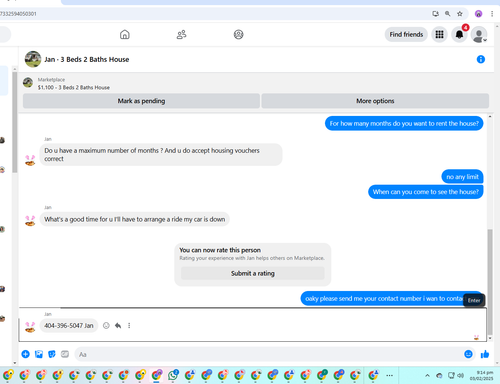Click the message 'When can you come to see the house?'
This screenshot has height=384, width=500.
click(x=426, y=192)
